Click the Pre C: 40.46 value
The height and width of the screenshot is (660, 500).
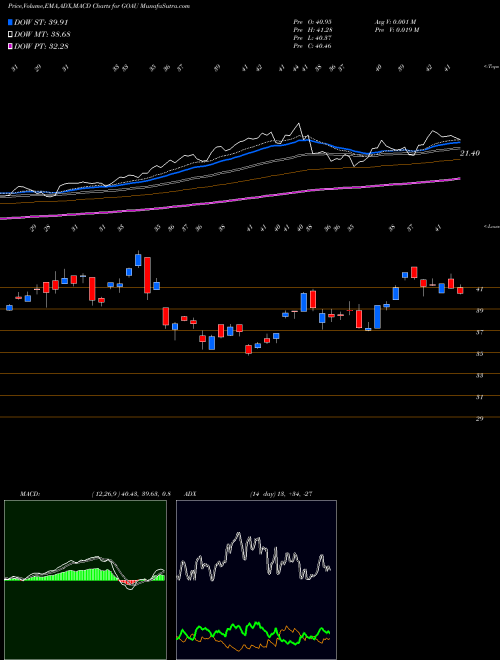point(313,46)
